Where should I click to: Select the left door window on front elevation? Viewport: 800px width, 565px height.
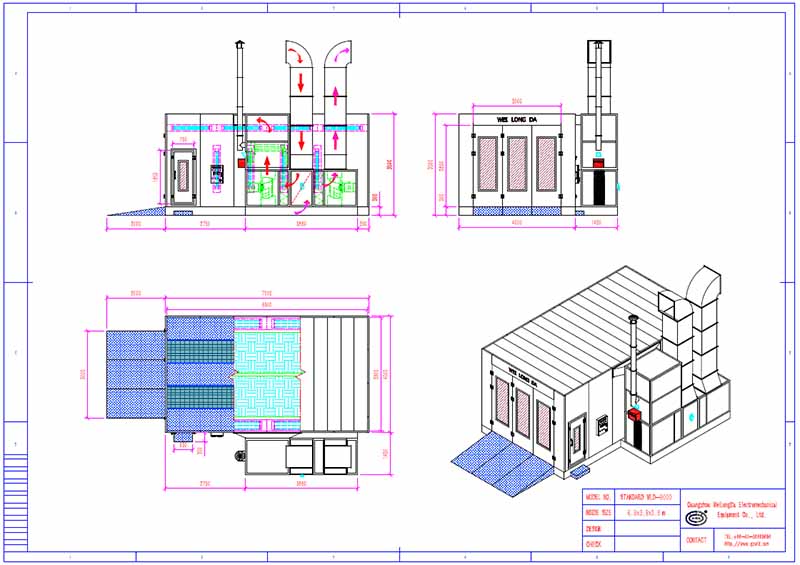point(488,164)
